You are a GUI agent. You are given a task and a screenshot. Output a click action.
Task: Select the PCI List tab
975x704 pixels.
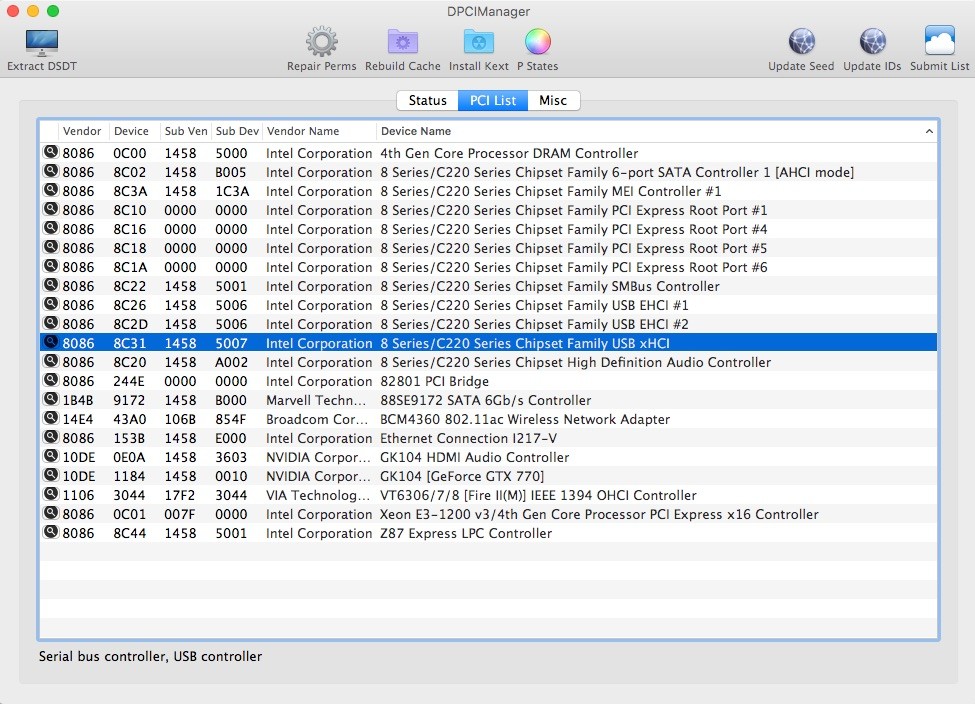click(493, 101)
